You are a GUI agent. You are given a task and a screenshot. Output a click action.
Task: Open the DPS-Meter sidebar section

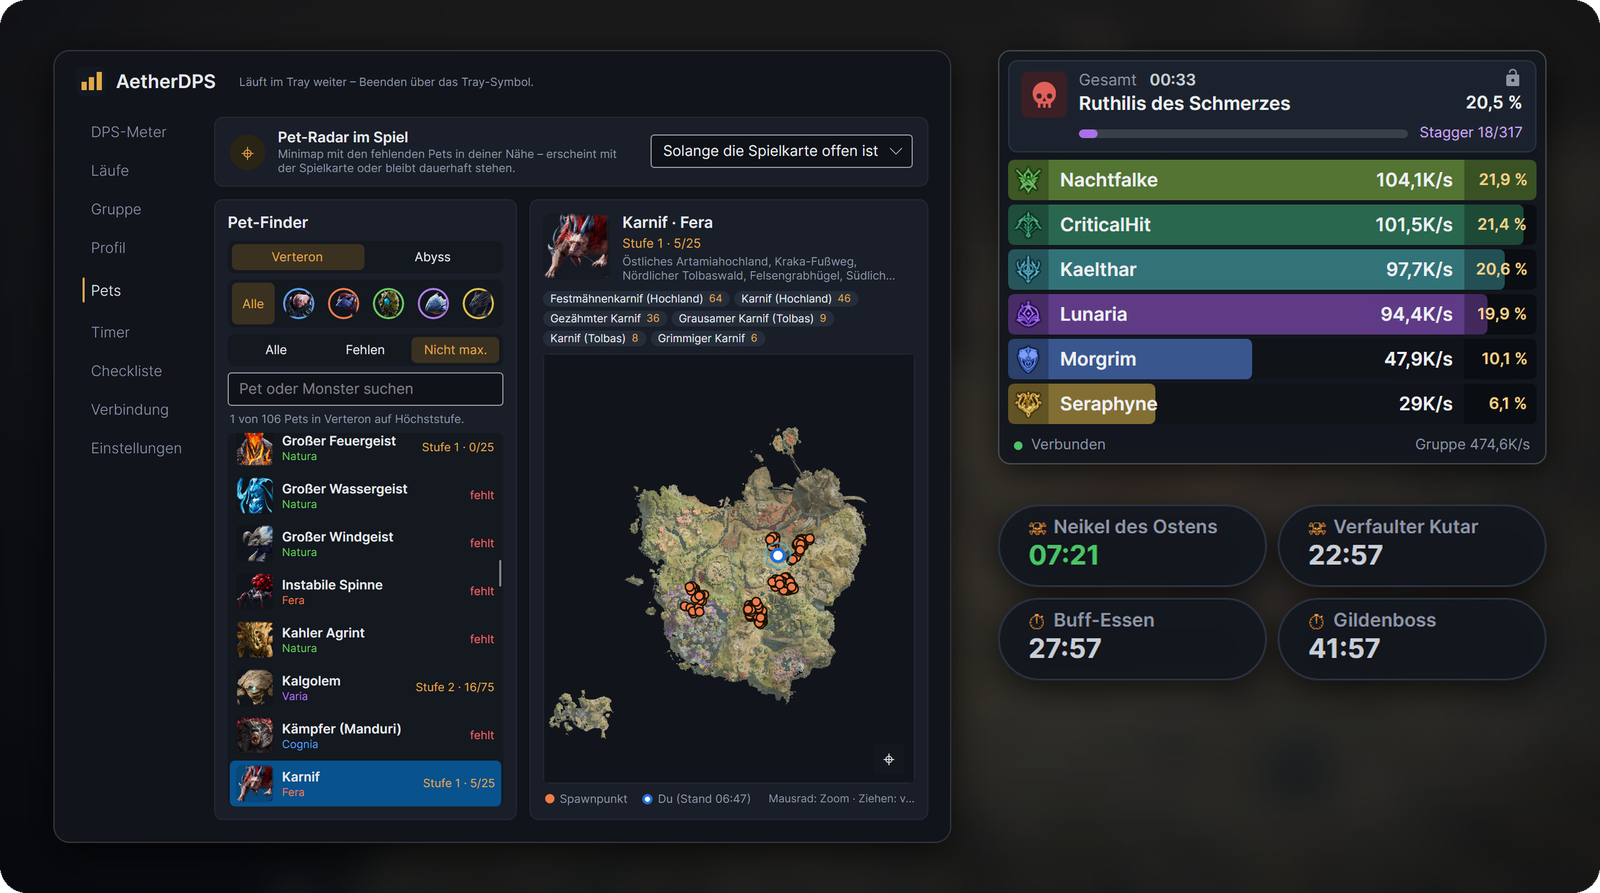129,132
